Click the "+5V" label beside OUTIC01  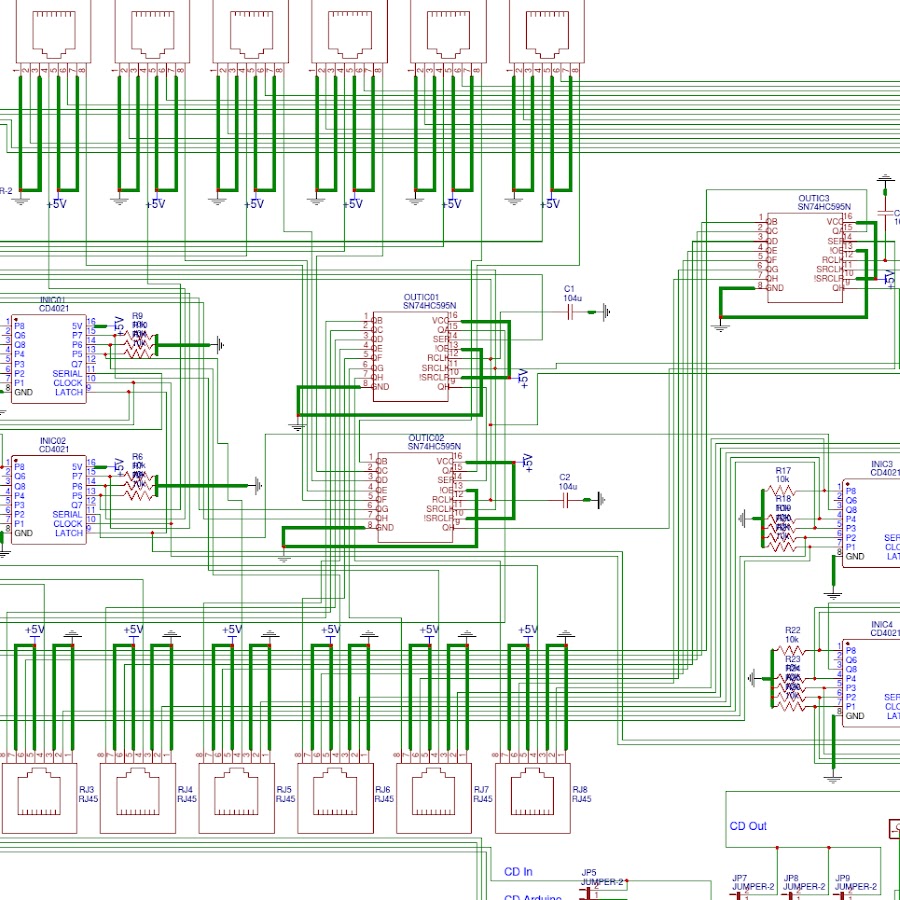[x=523, y=379]
